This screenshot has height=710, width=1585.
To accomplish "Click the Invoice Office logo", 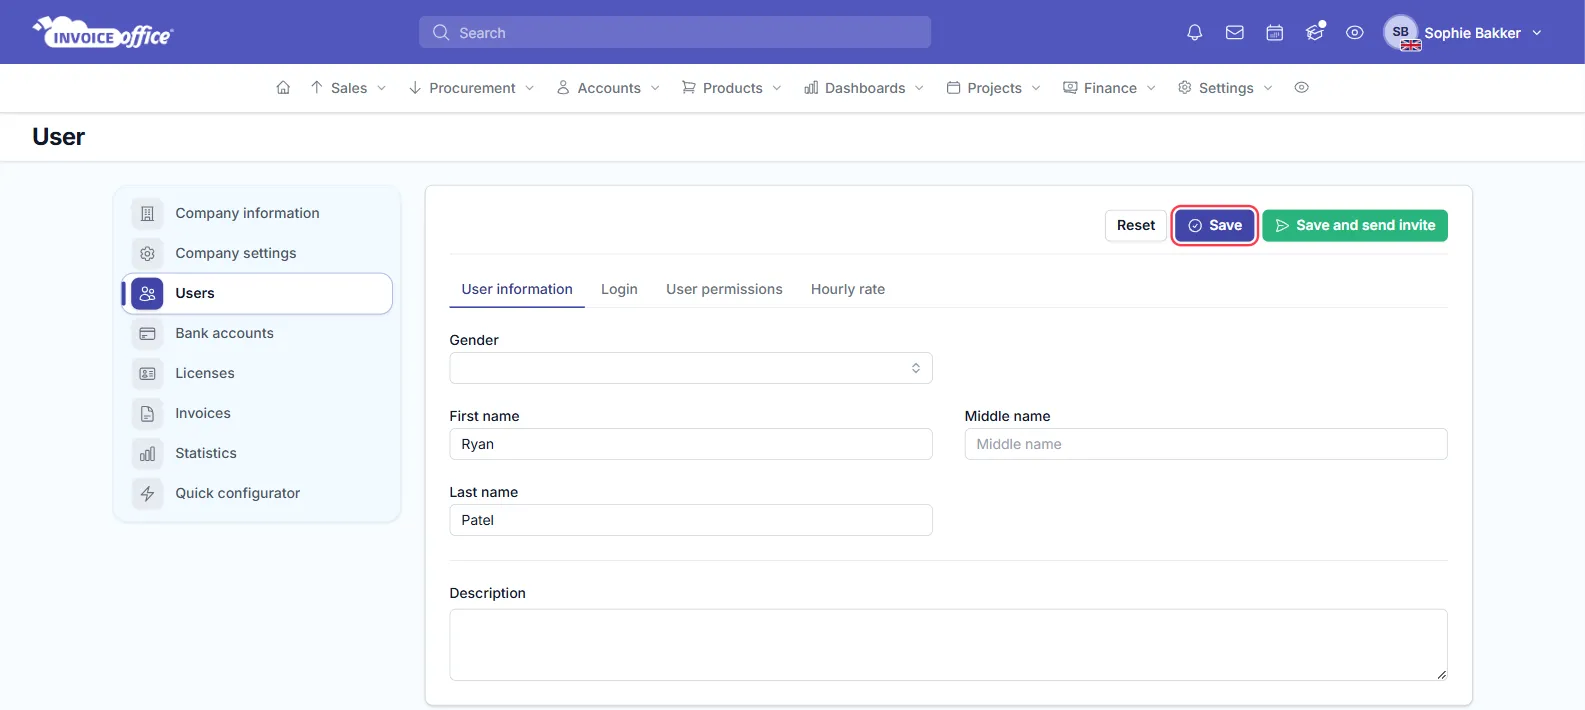I will [x=103, y=33].
